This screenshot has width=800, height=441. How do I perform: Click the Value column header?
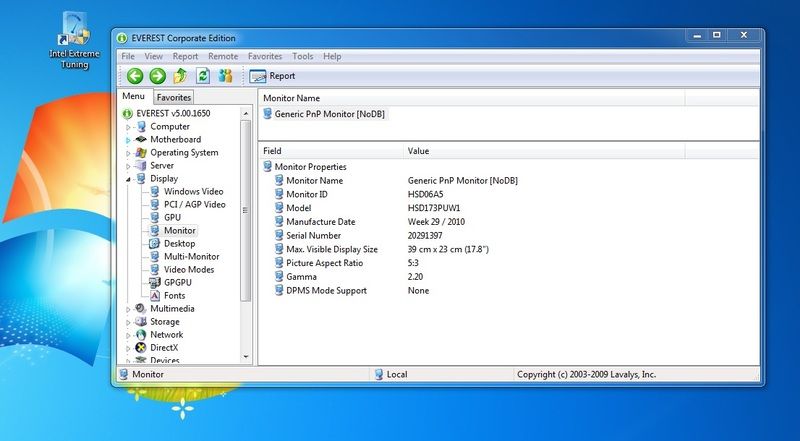[x=544, y=151]
